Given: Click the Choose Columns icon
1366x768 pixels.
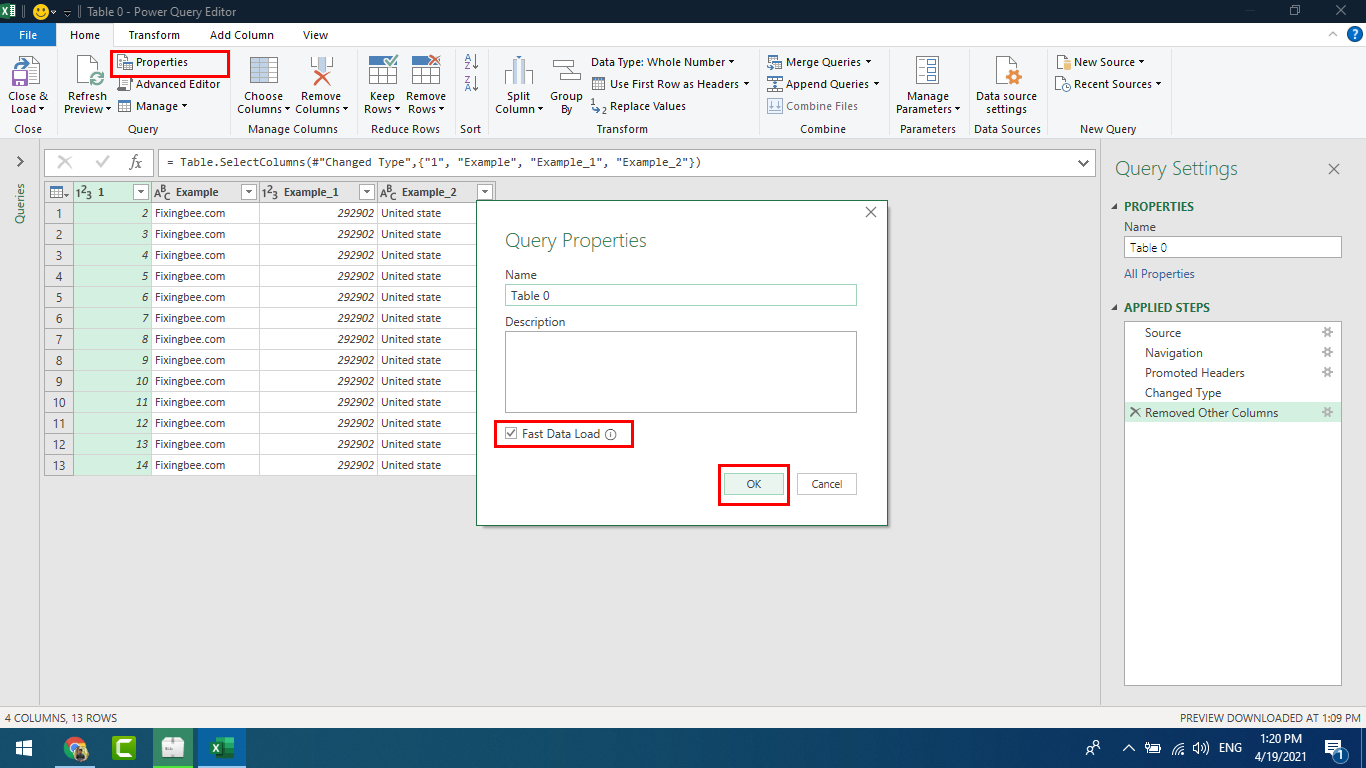Looking at the screenshot, I should [x=264, y=74].
